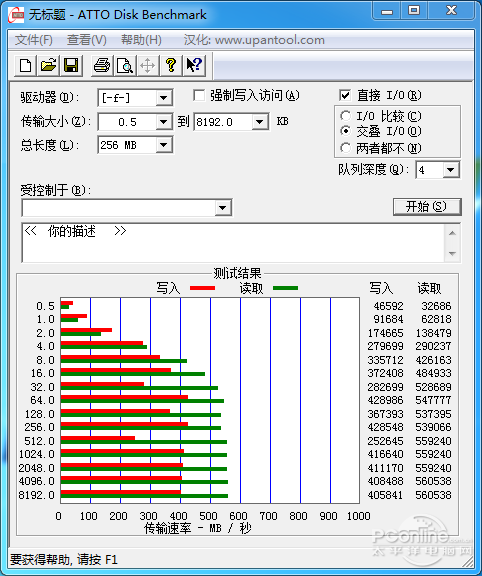Click the 汉化: www.upantool.com menu item
This screenshot has height=576, width=482.
click(x=254, y=40)
